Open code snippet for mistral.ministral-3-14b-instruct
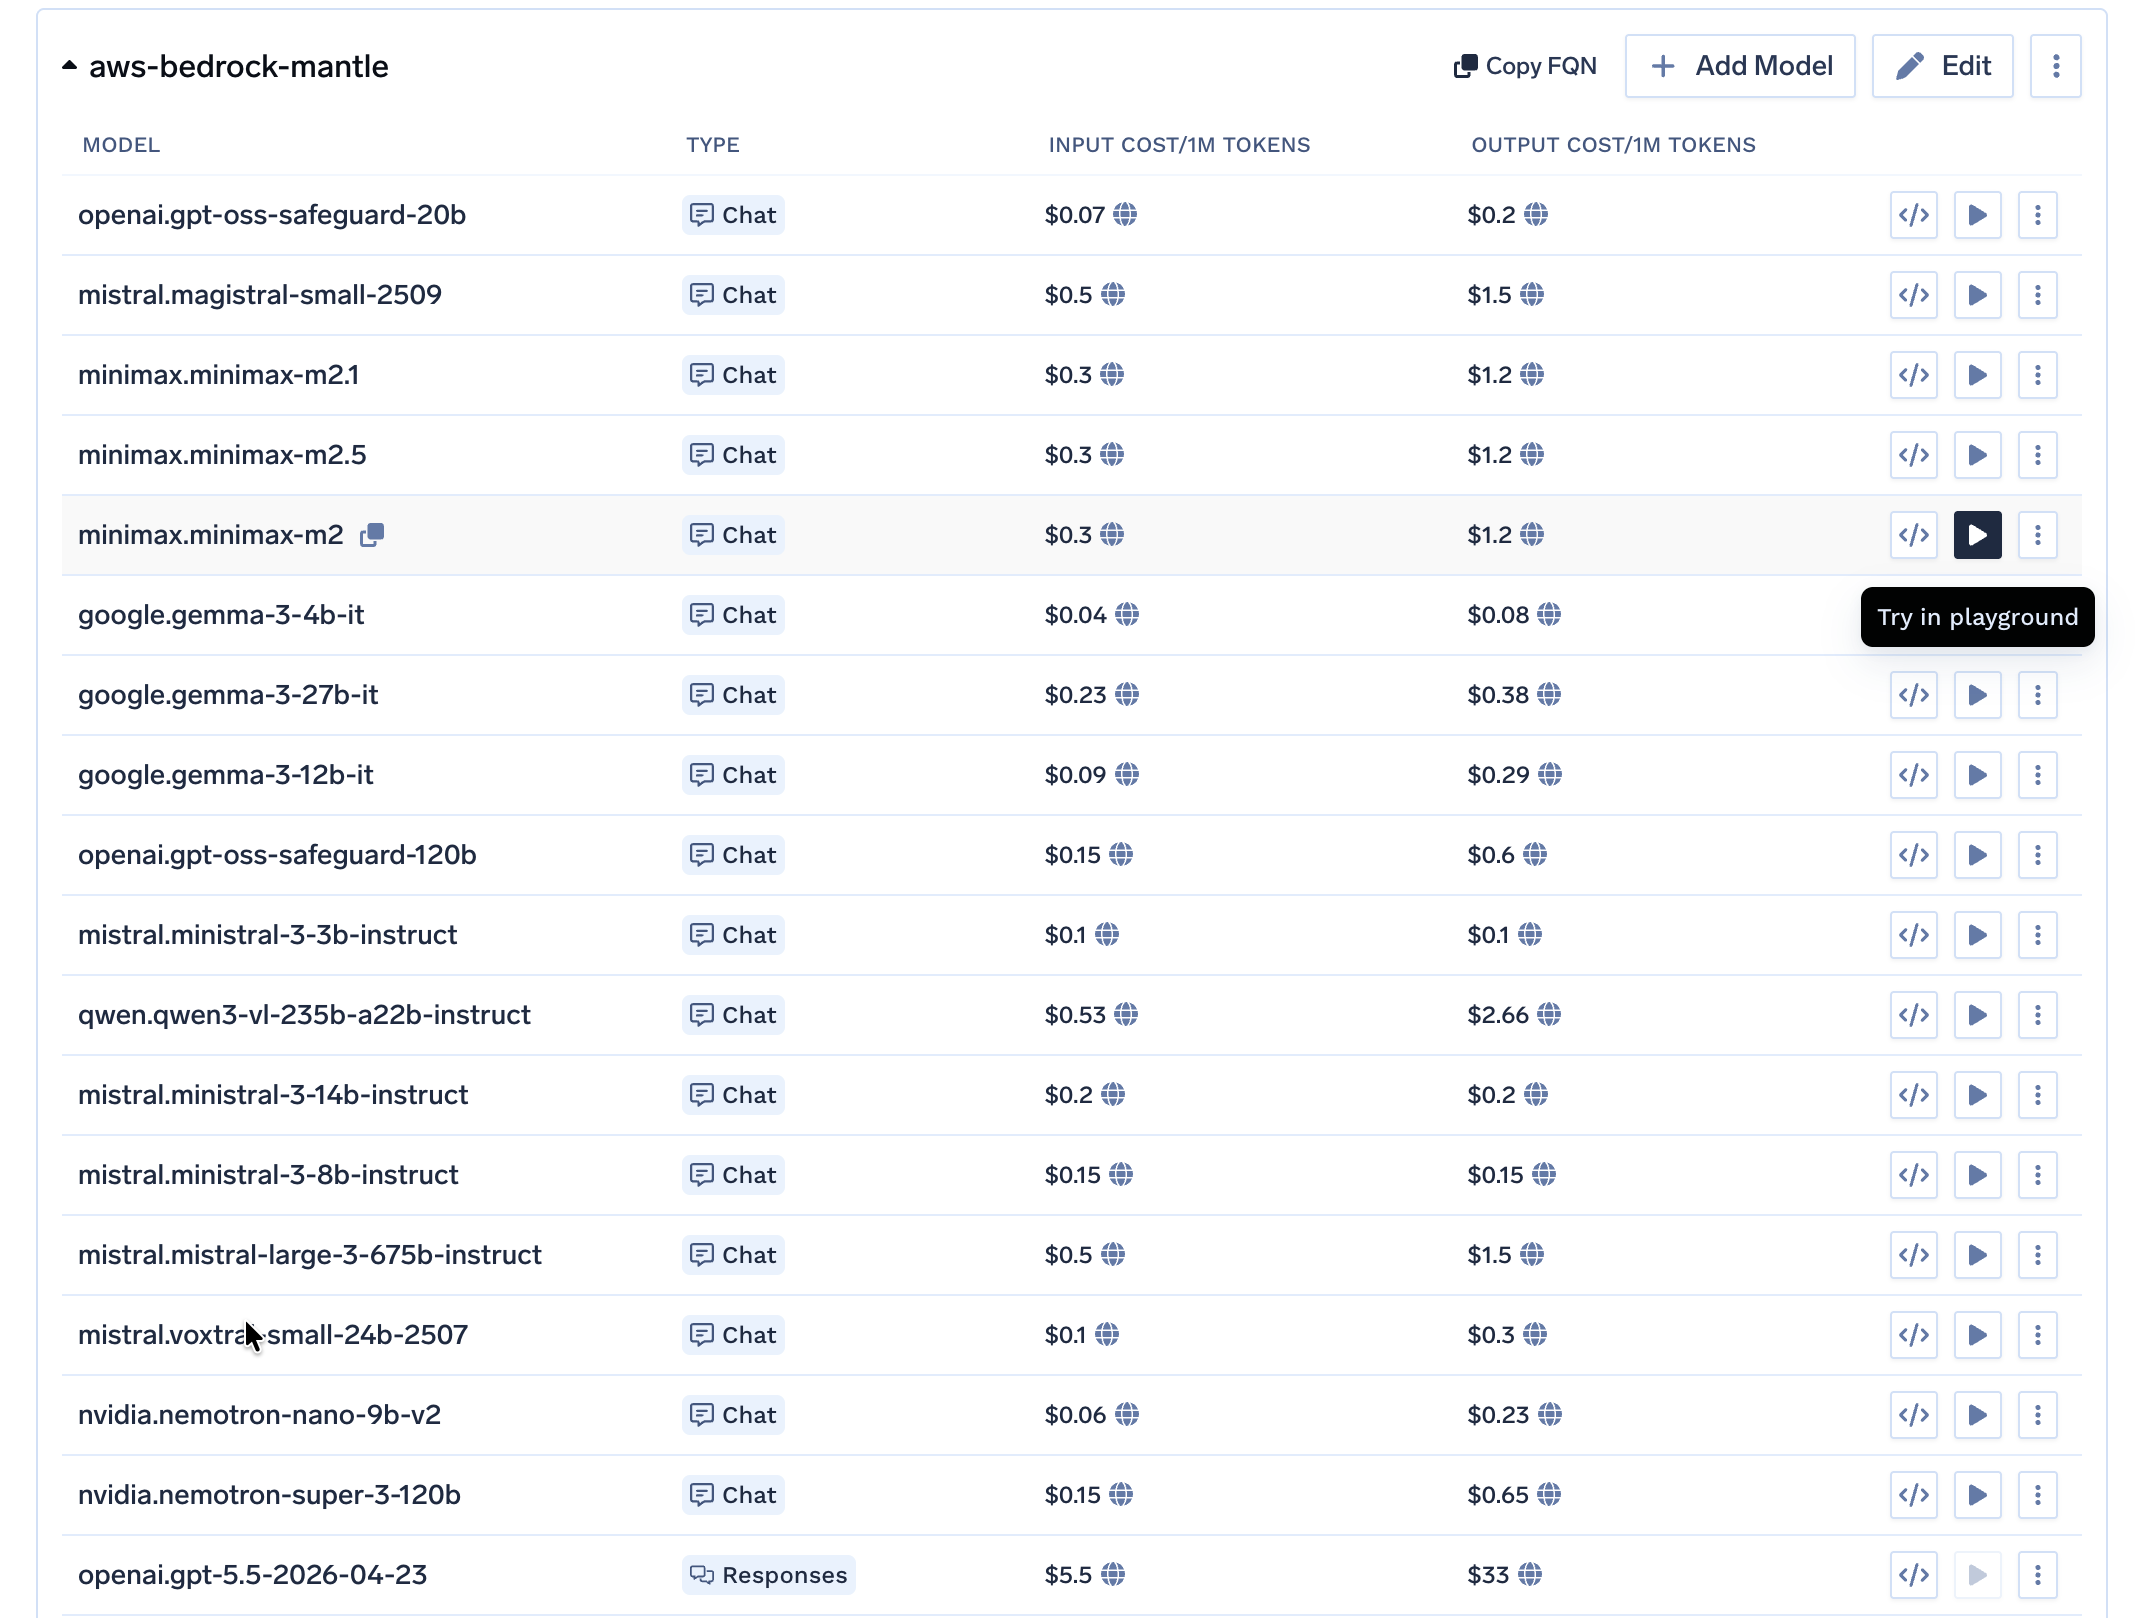Image resolution: width=2148 pixels, height=1618 pixels. click(x=1914, y=1095)
